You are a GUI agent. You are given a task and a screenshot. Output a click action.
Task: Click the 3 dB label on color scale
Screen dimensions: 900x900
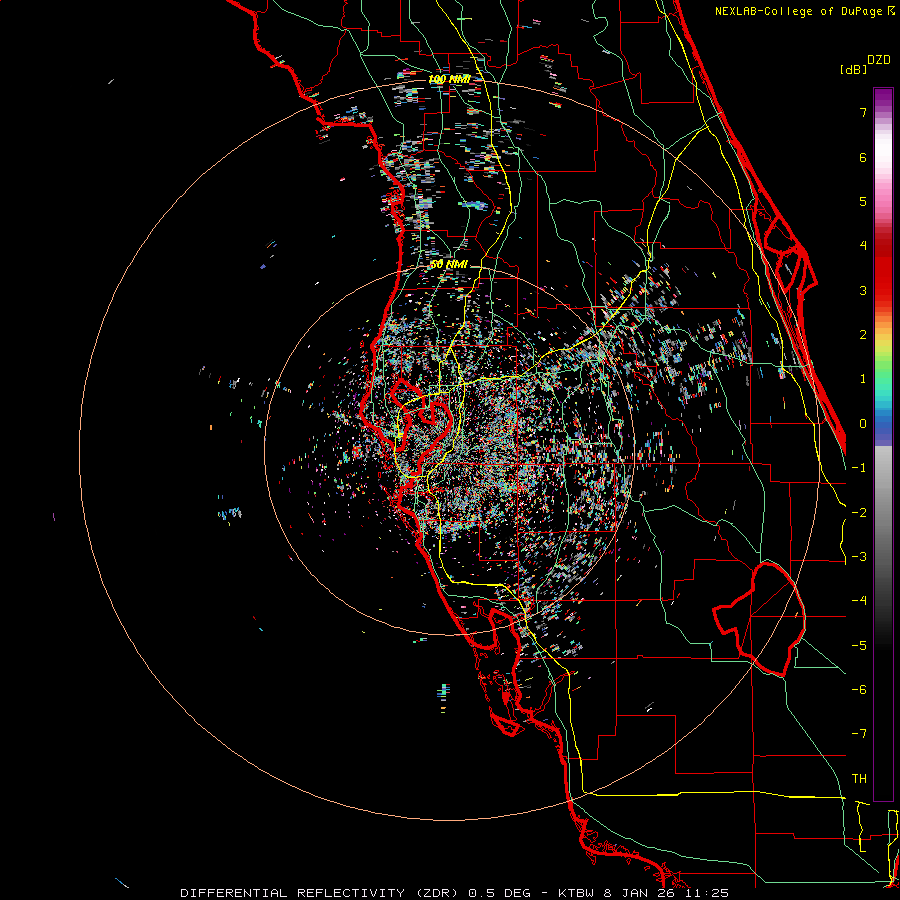click(x=863, y=290)
